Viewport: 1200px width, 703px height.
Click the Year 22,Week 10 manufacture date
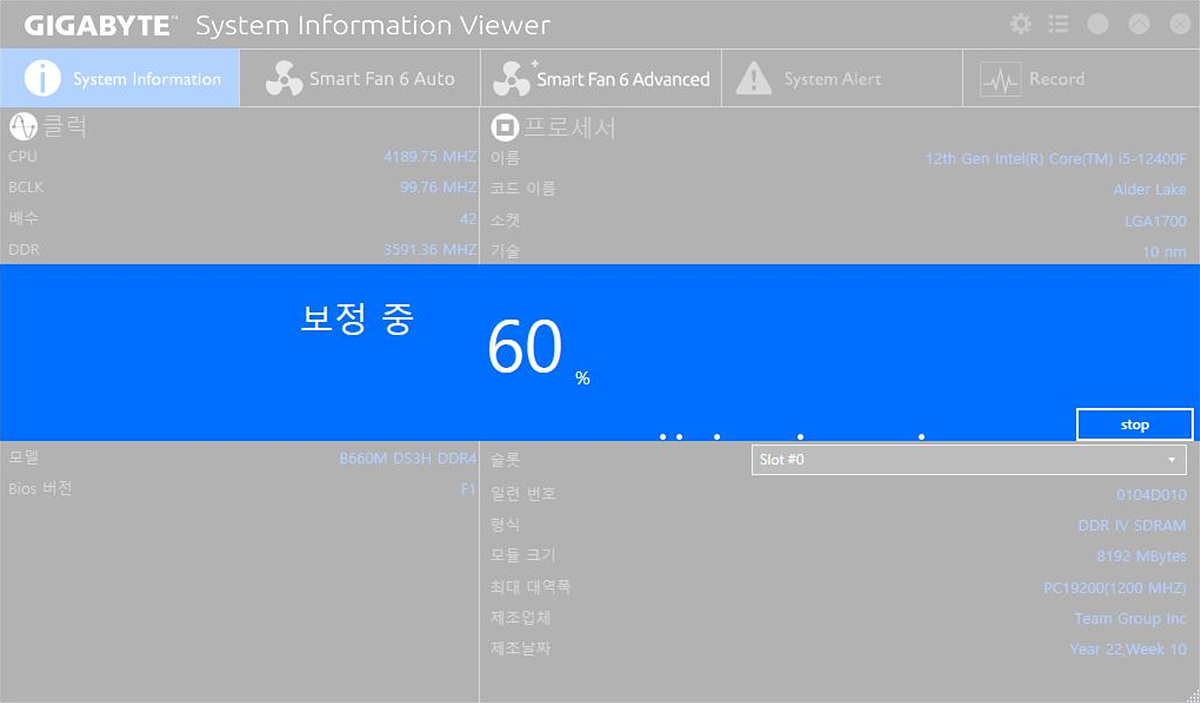1128,649
